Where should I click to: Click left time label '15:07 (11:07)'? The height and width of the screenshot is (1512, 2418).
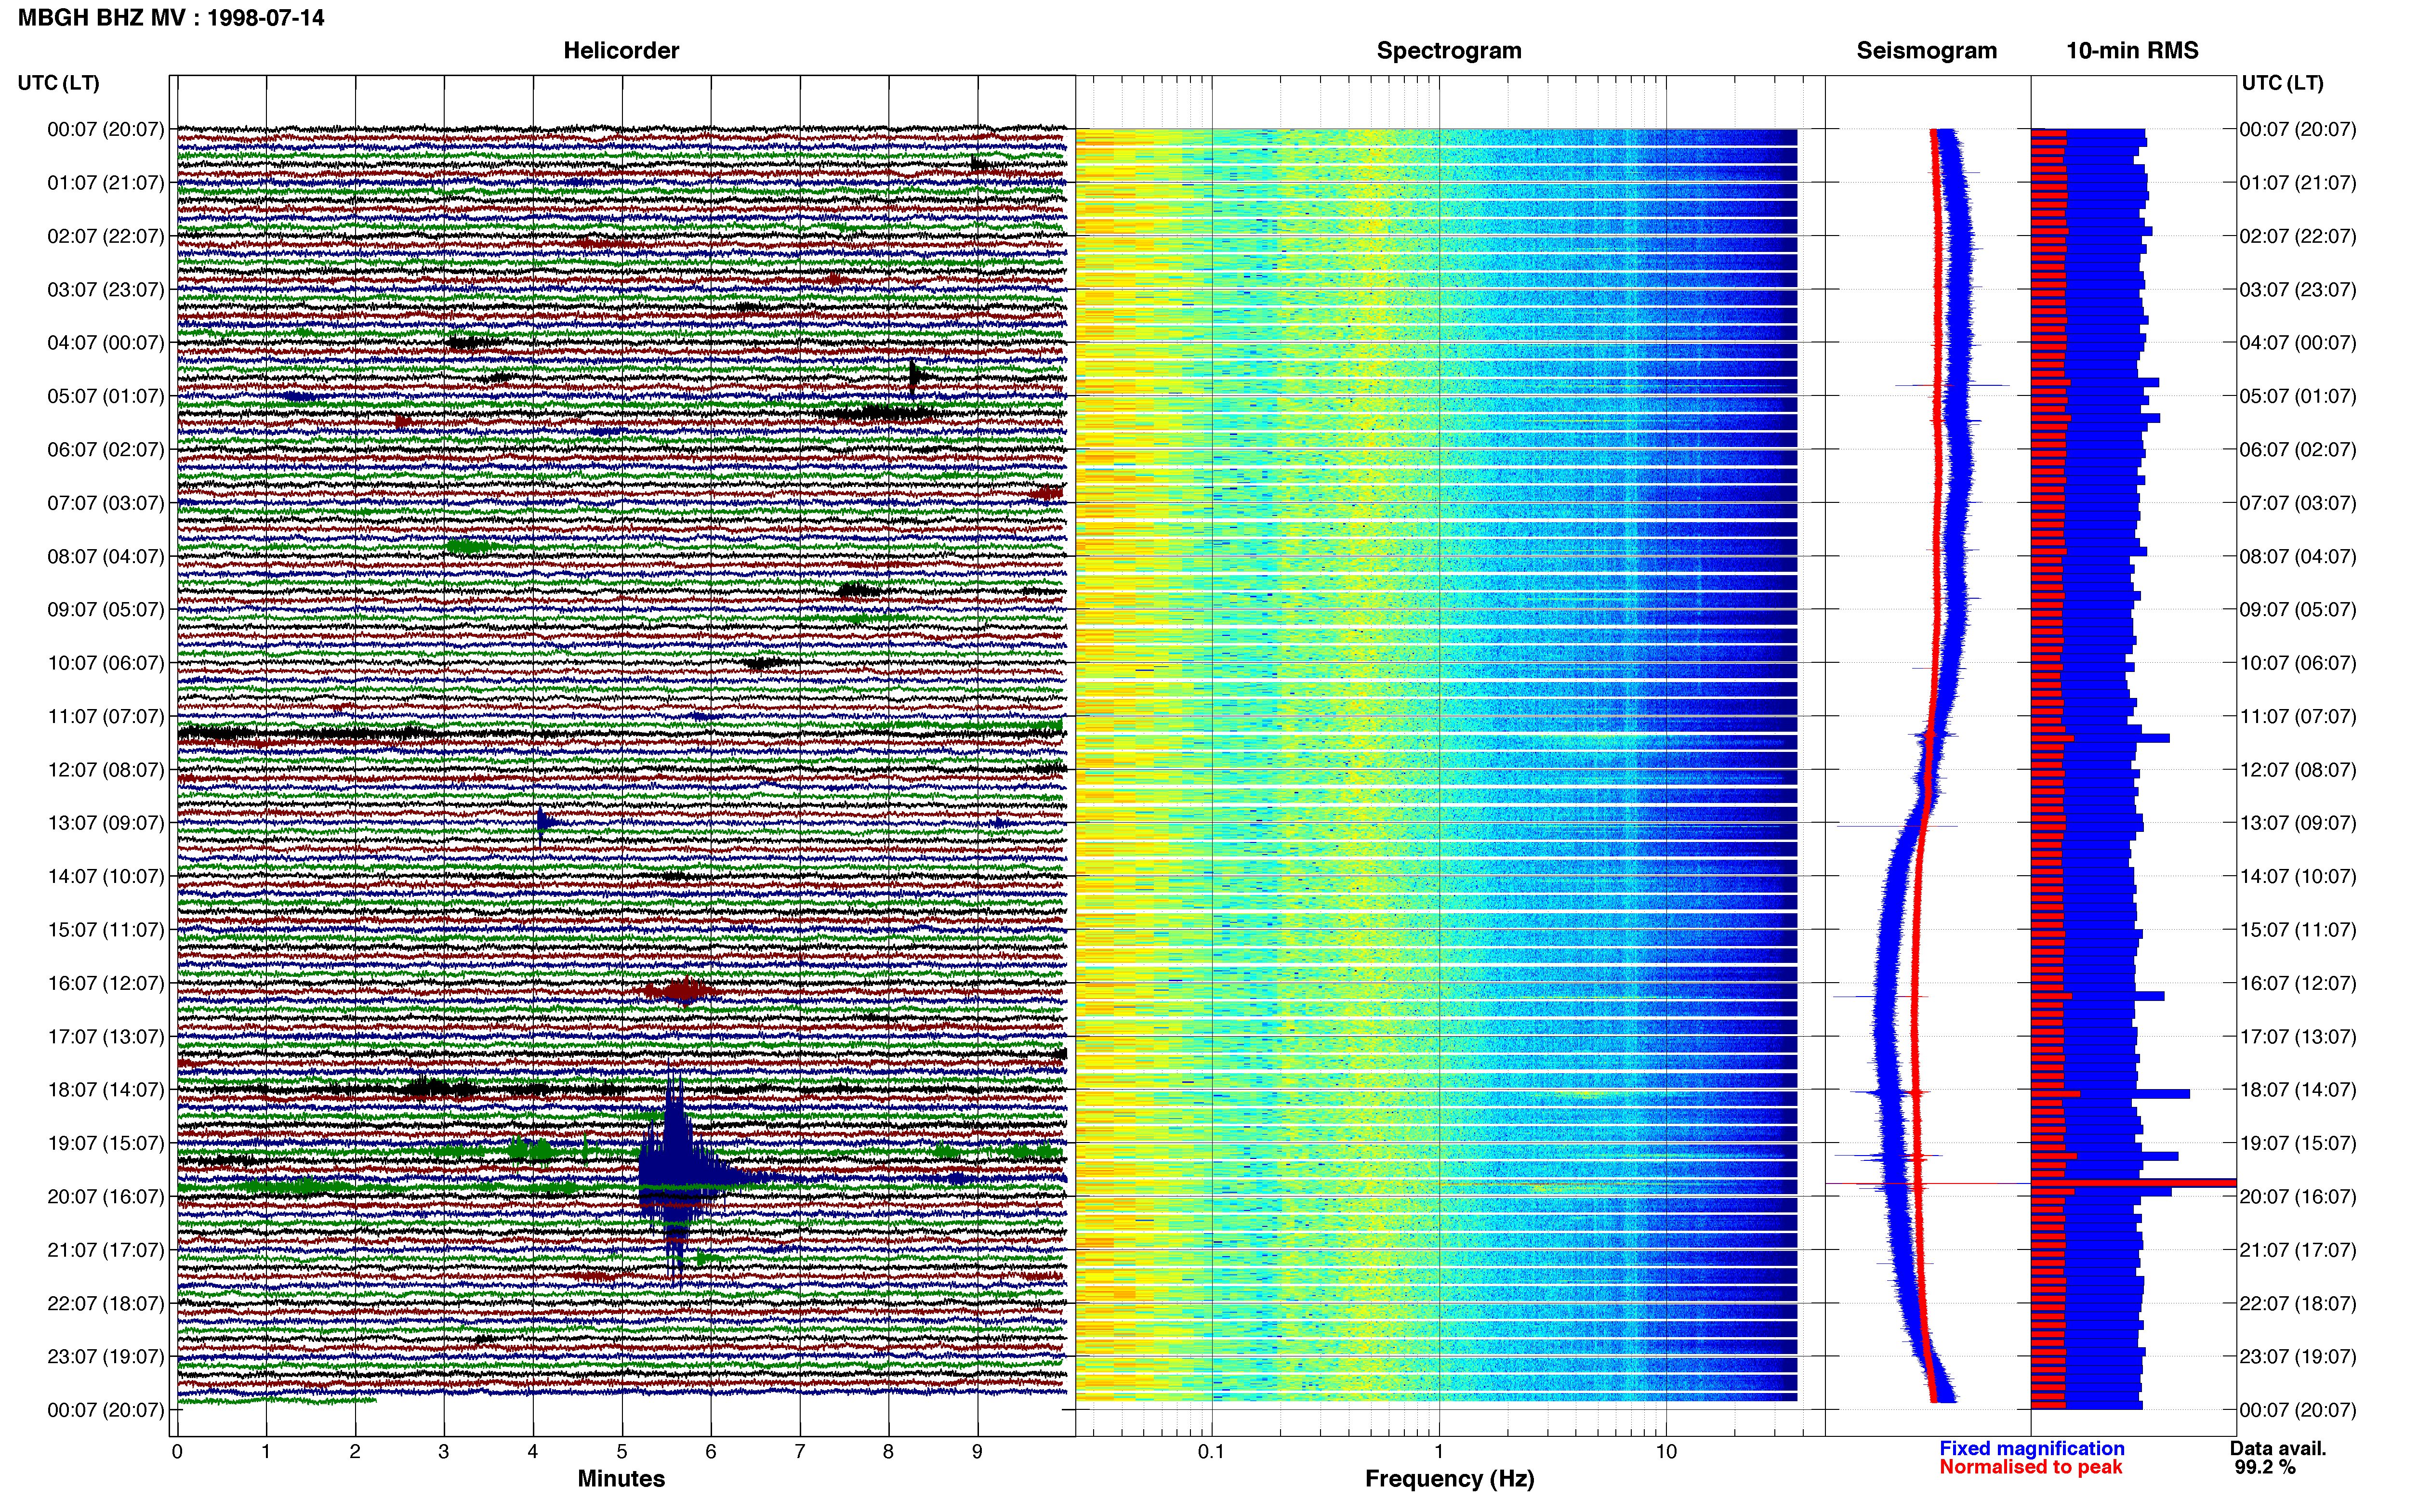coord(105,929)
